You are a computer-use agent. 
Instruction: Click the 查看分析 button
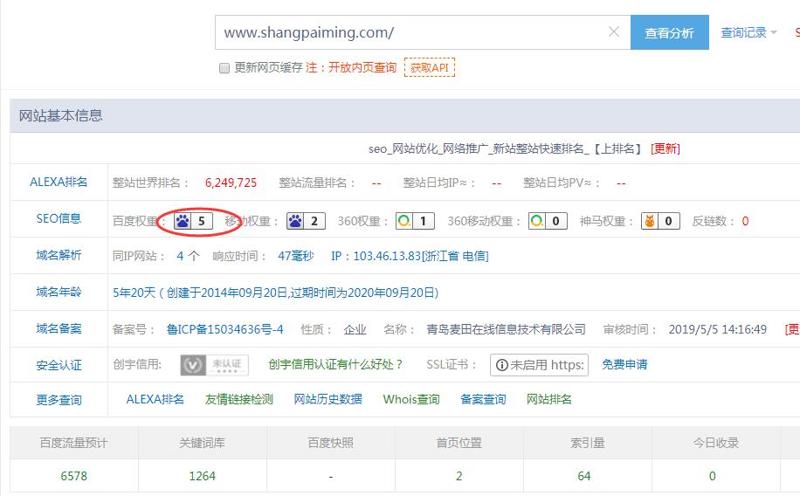pos(669,32)
